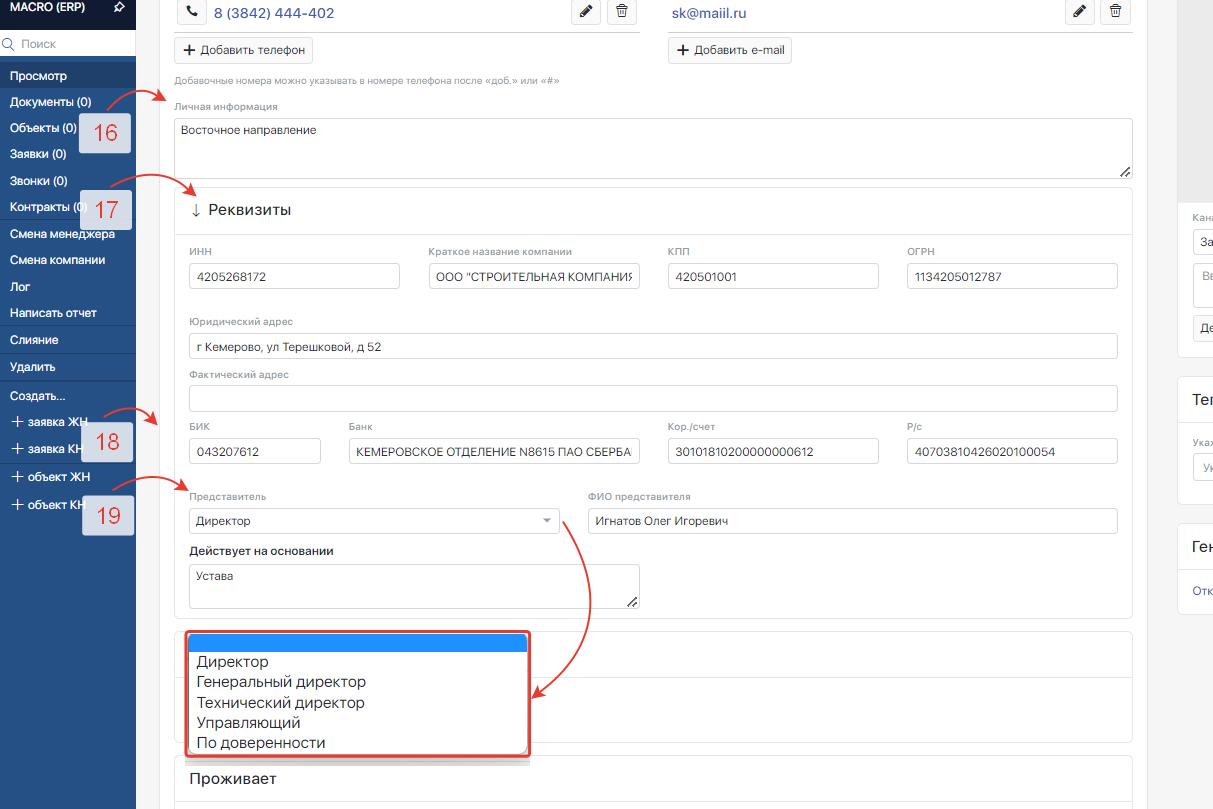Edit the phone number with the pencil icon

coord(586,12)
